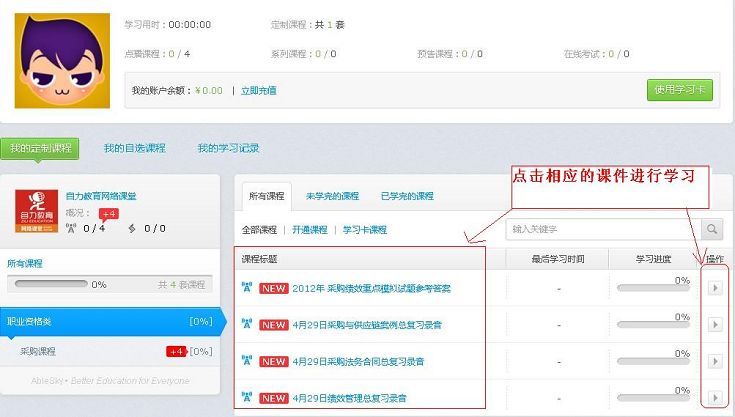Click the user avatar picture
Viewport: 735px width, 417px height.
(61, 60)
